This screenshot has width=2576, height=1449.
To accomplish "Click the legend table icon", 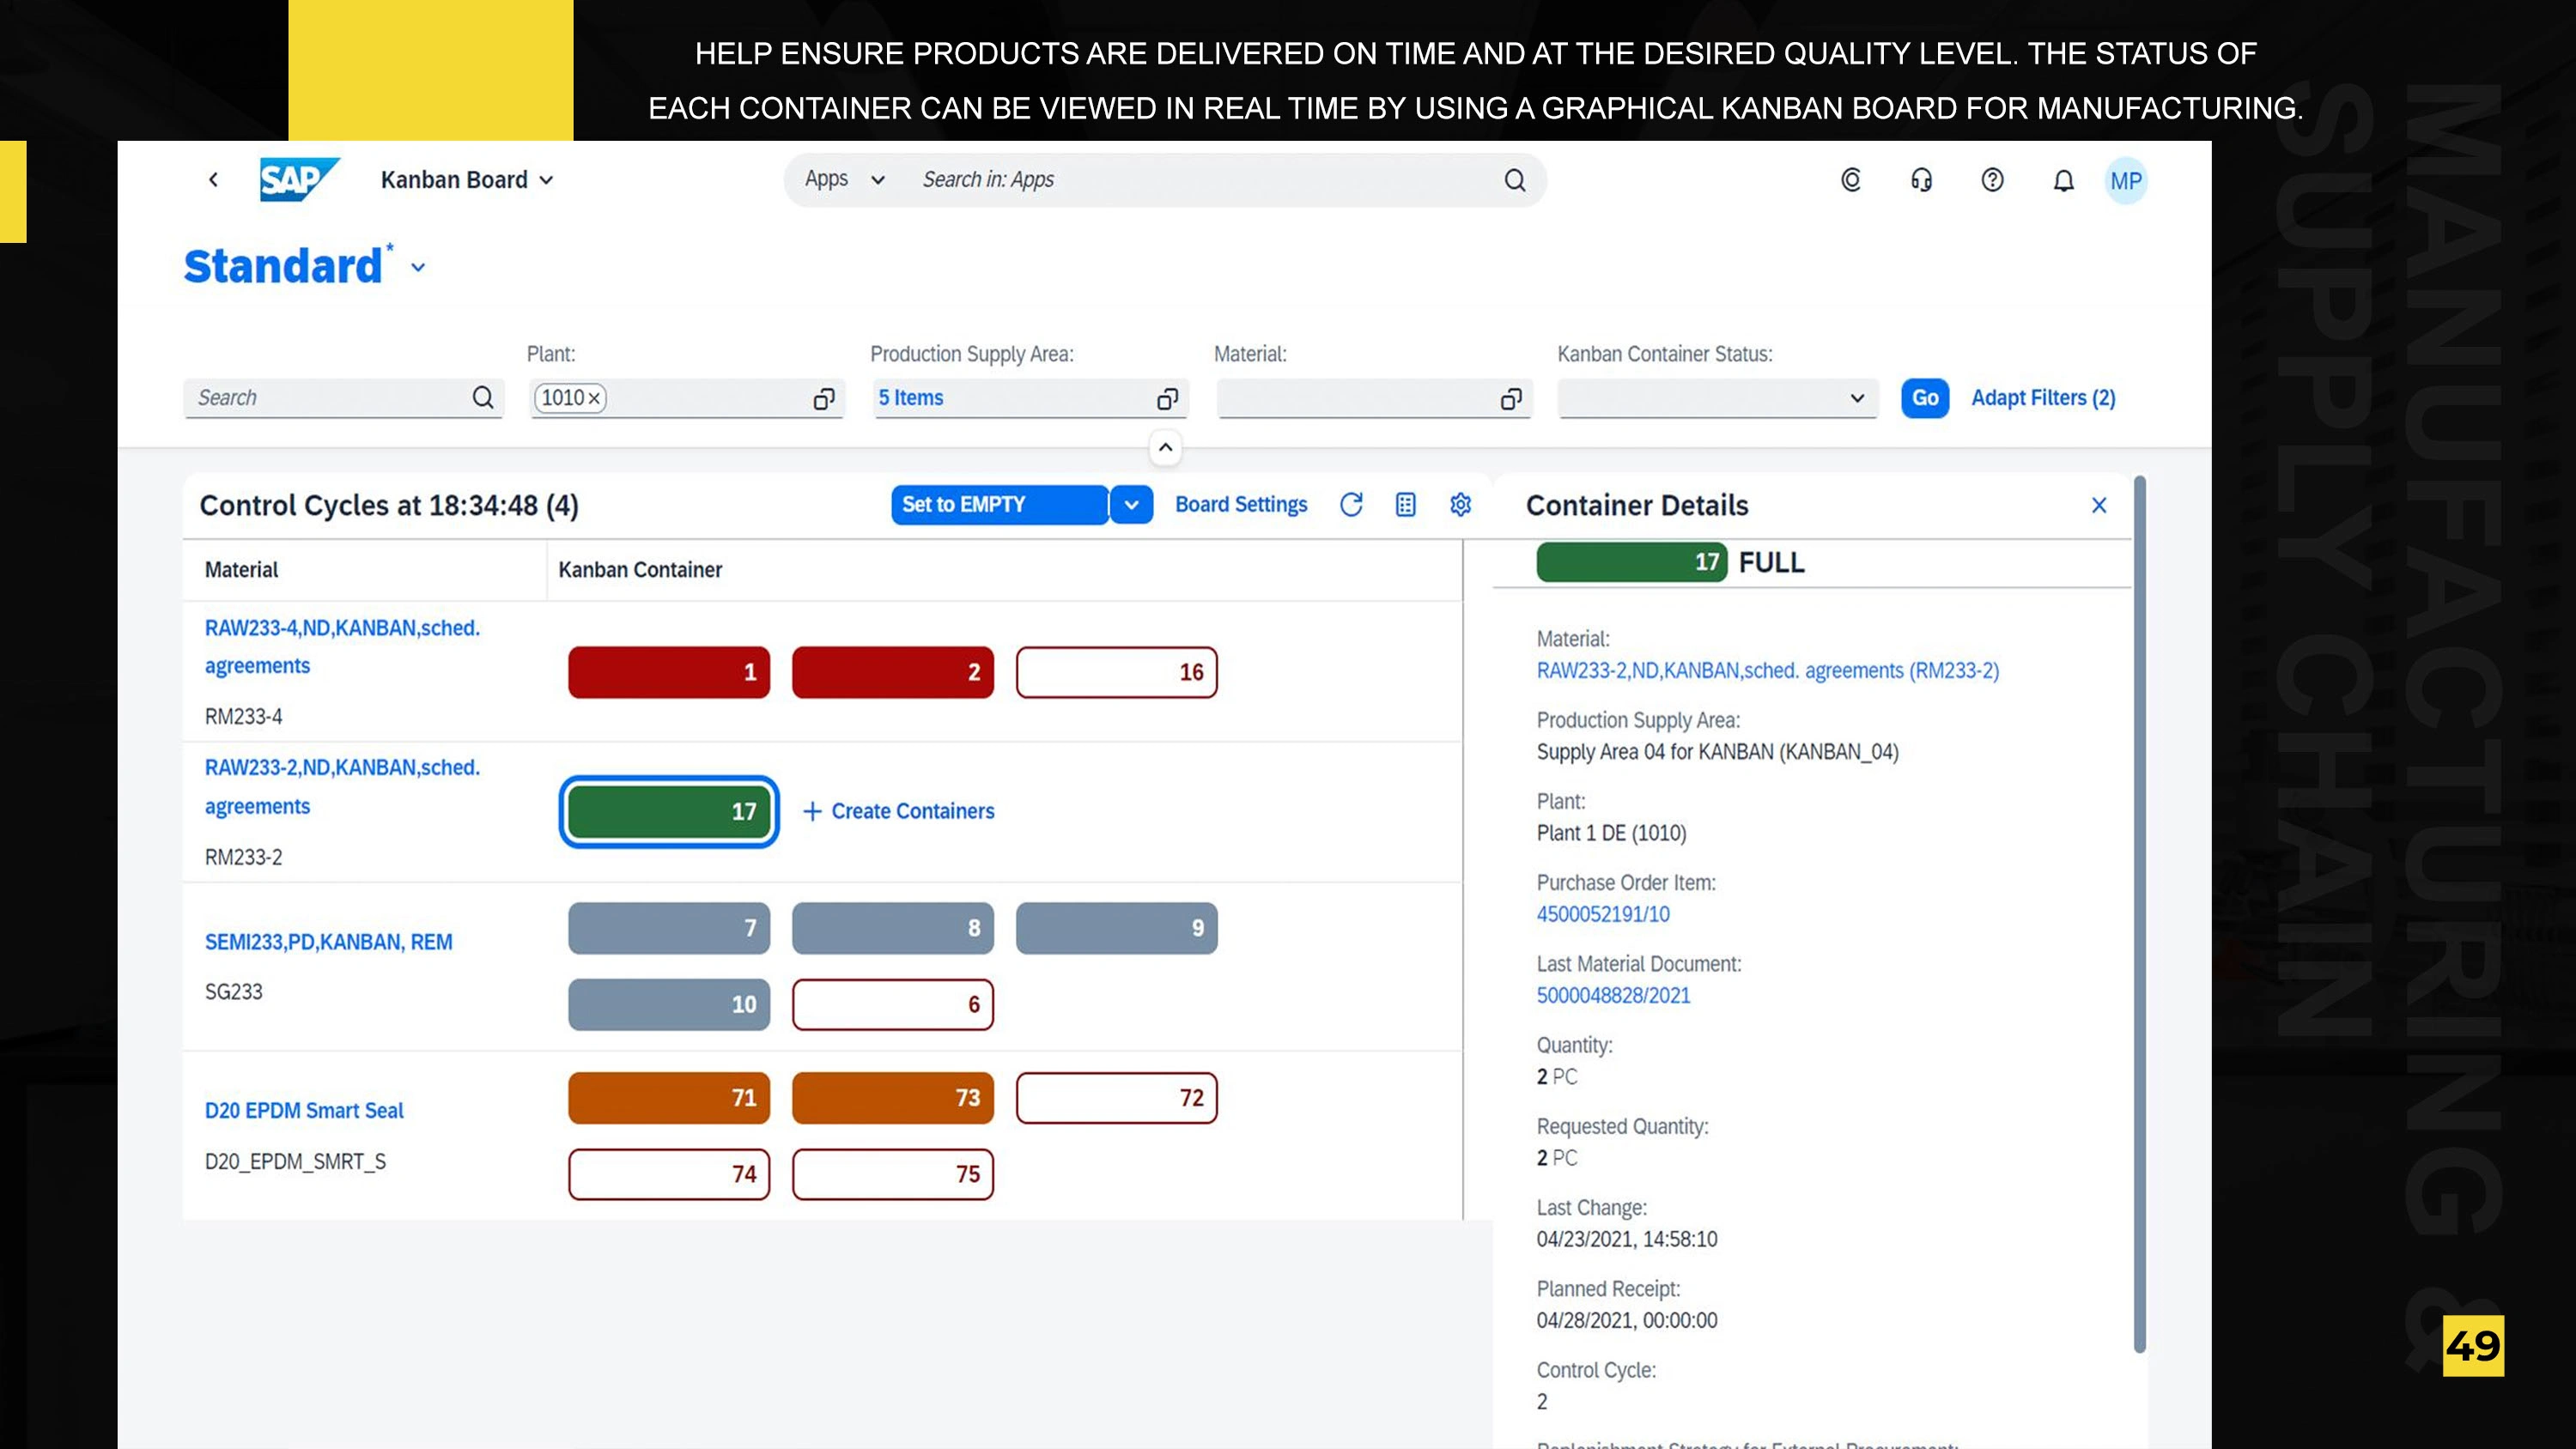I will click(x=1405, y=505).
